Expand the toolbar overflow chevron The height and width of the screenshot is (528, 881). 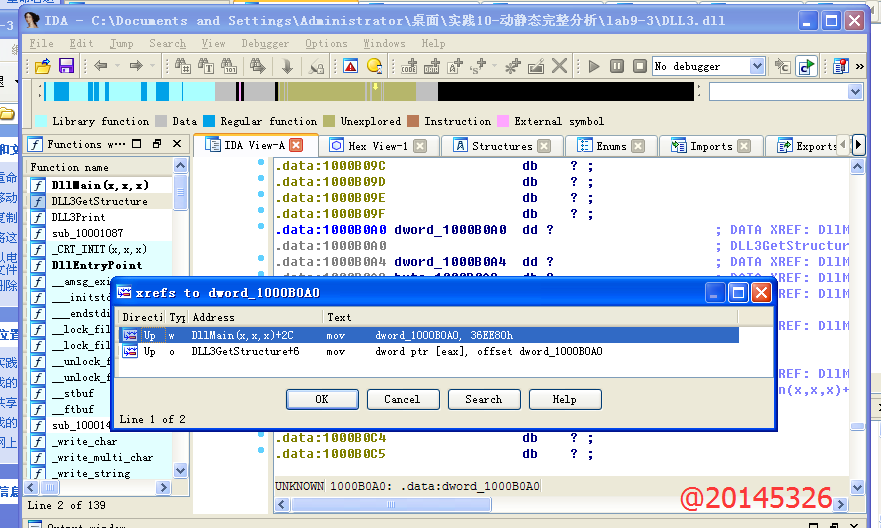860,66
